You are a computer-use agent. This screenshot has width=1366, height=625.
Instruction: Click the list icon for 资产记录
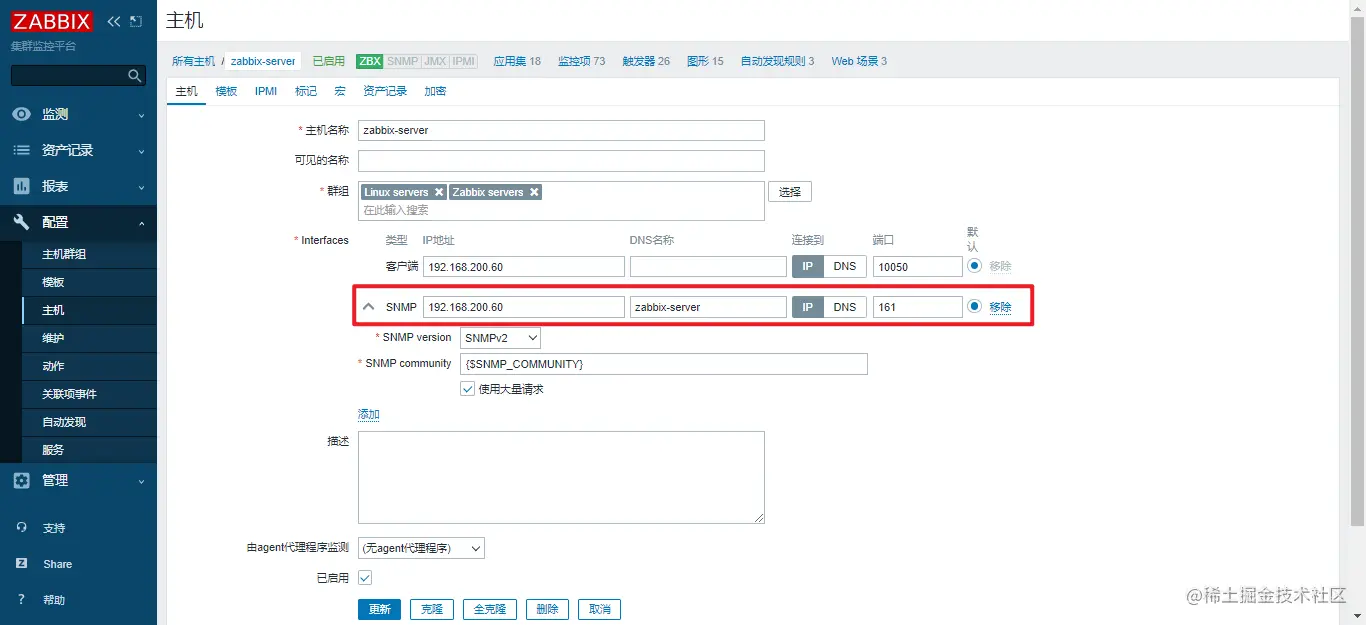pyautogui.click(x=22, y=150)
